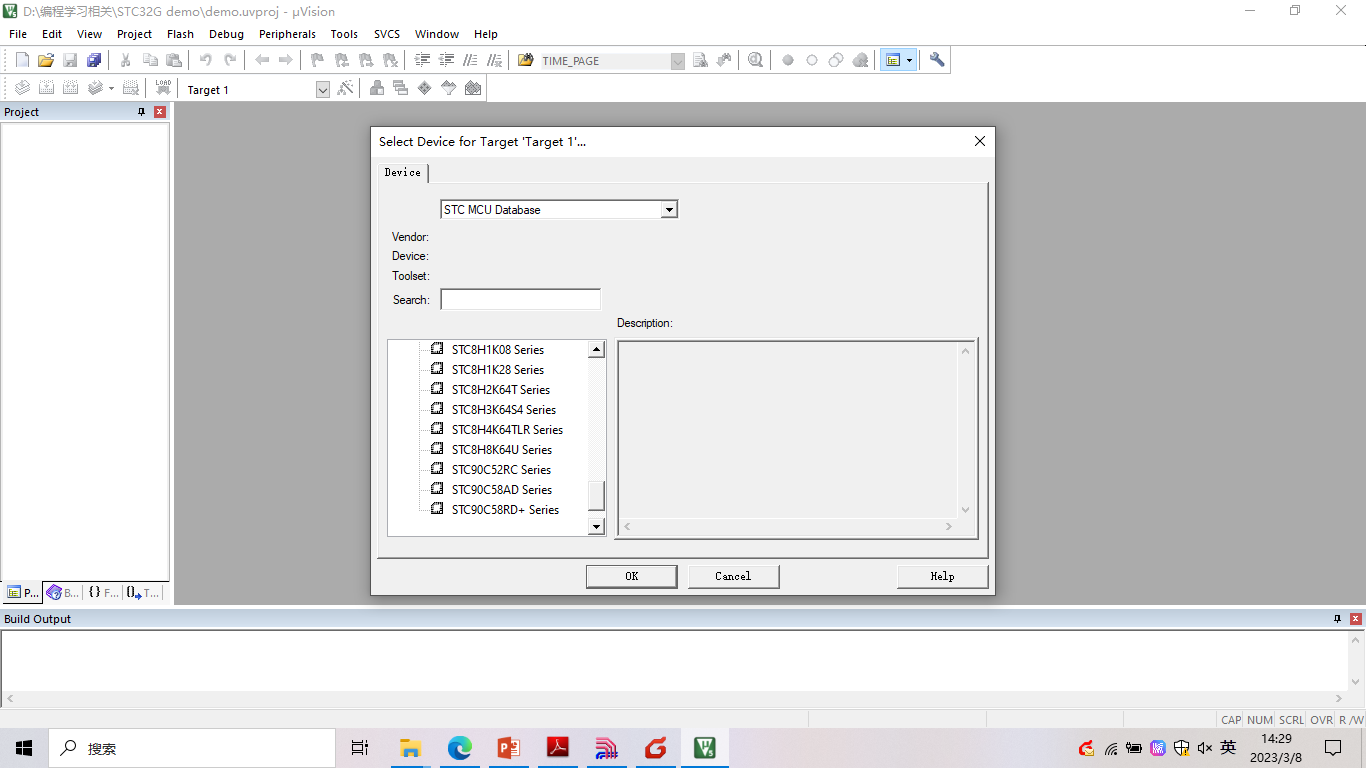
Task: Click the Rebuild all target files icon
Action: (70, 88)
